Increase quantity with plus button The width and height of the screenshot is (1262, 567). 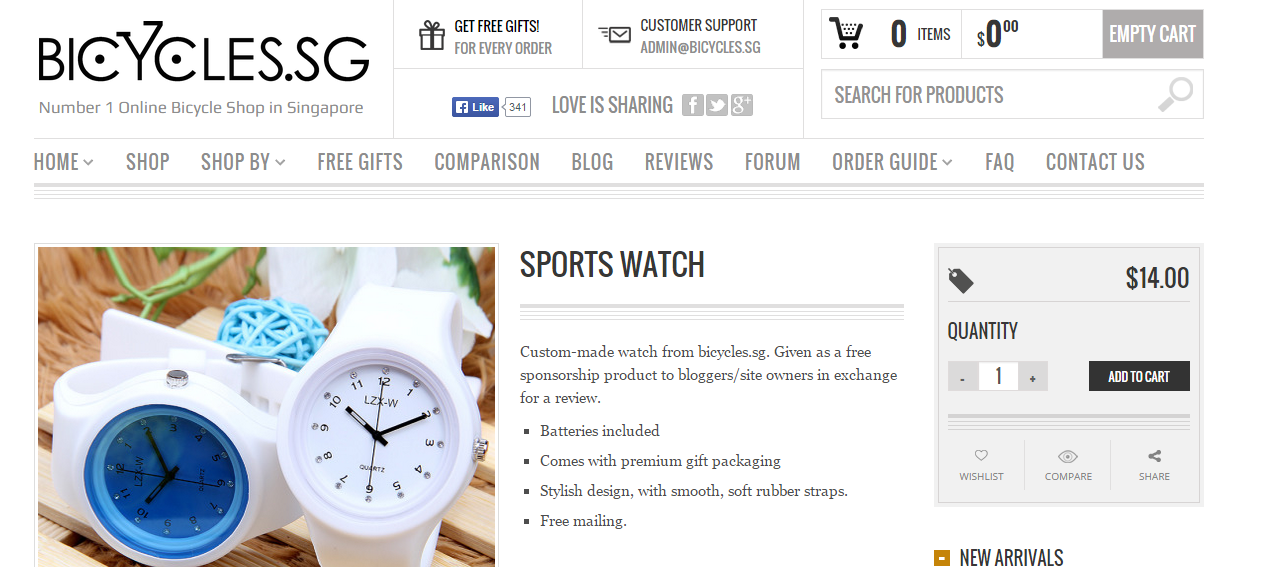(x=1033, y=377)
